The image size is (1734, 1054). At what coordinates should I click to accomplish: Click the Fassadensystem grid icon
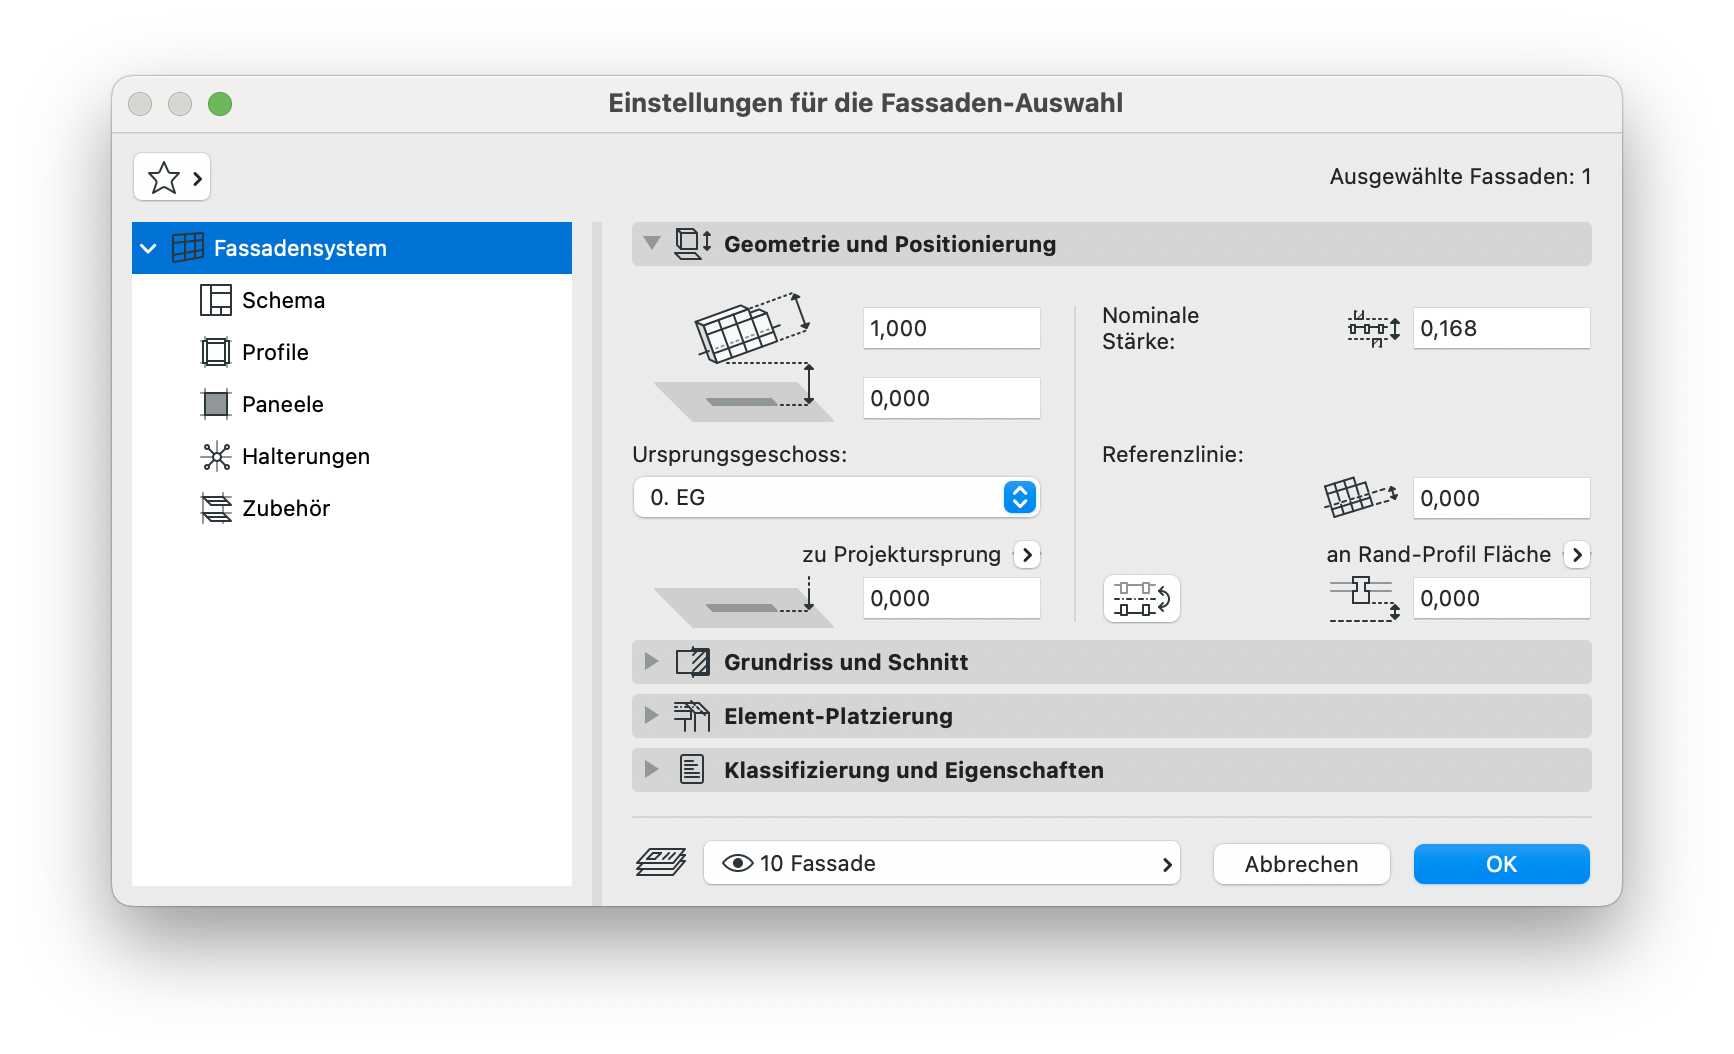(188, 248)
